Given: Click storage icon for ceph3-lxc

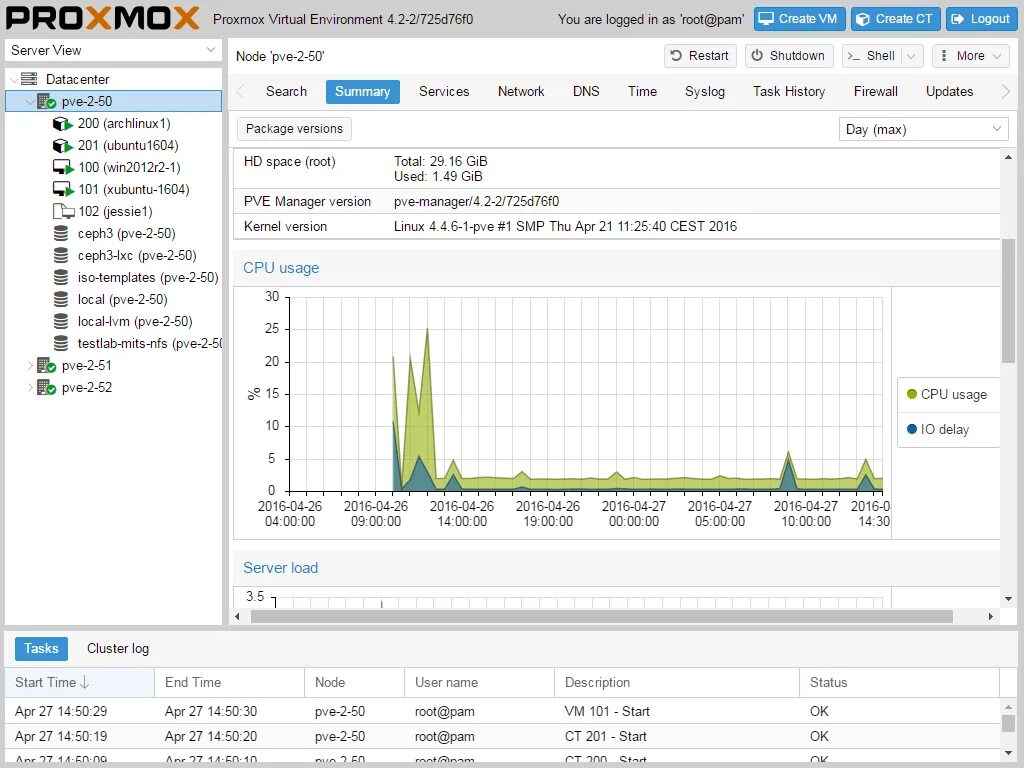Looking at the screenshot, I should click(x=61, y=255).
